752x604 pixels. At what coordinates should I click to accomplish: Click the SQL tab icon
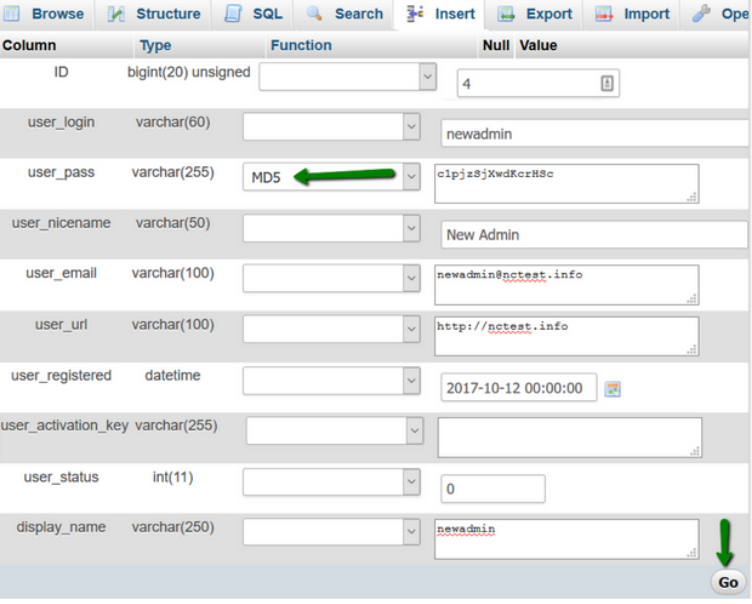[234, 14]
